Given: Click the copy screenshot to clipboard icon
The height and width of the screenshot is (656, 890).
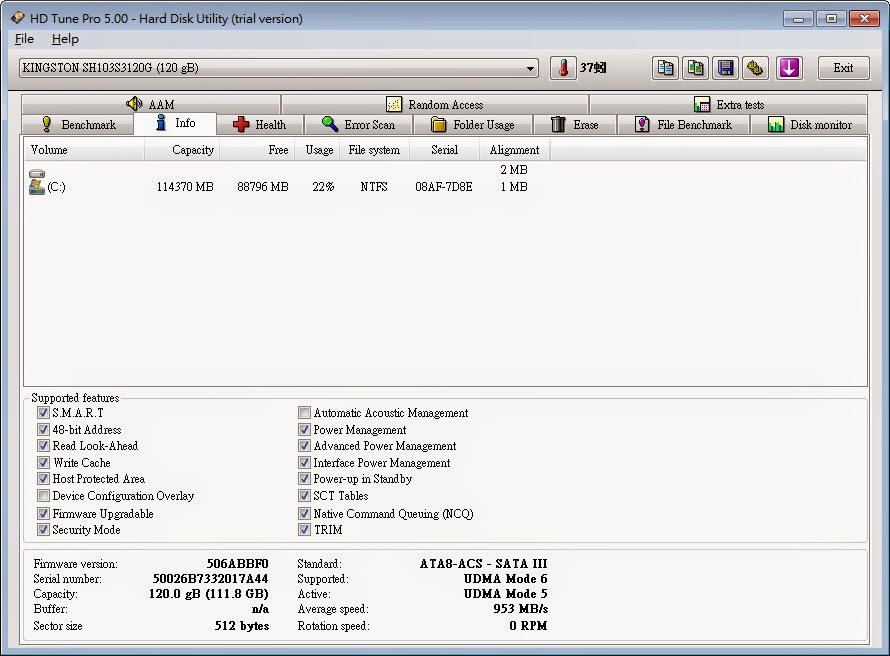Looking at the screenshot, I should point(695,68).
